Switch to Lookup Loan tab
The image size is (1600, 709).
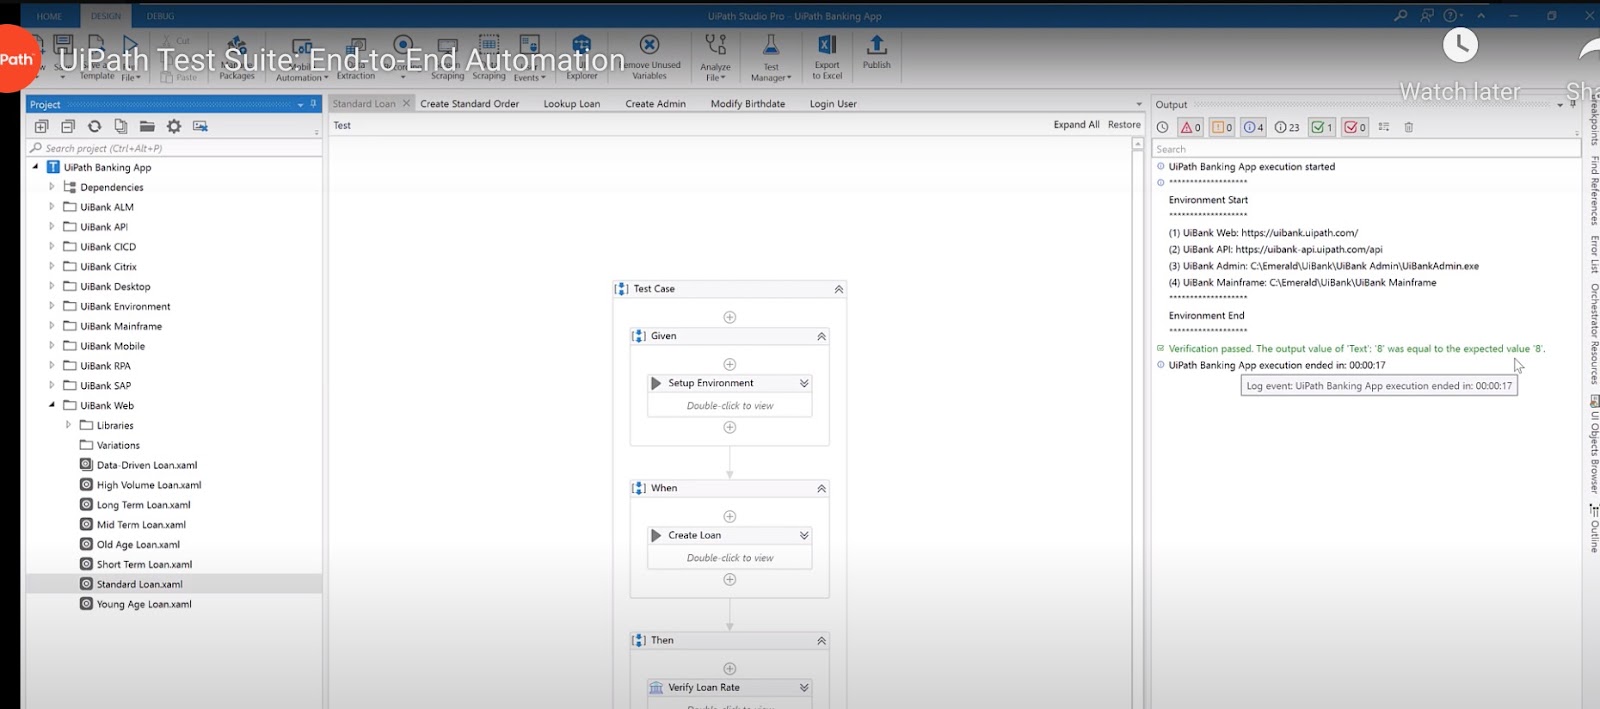(x=572, y=104)
